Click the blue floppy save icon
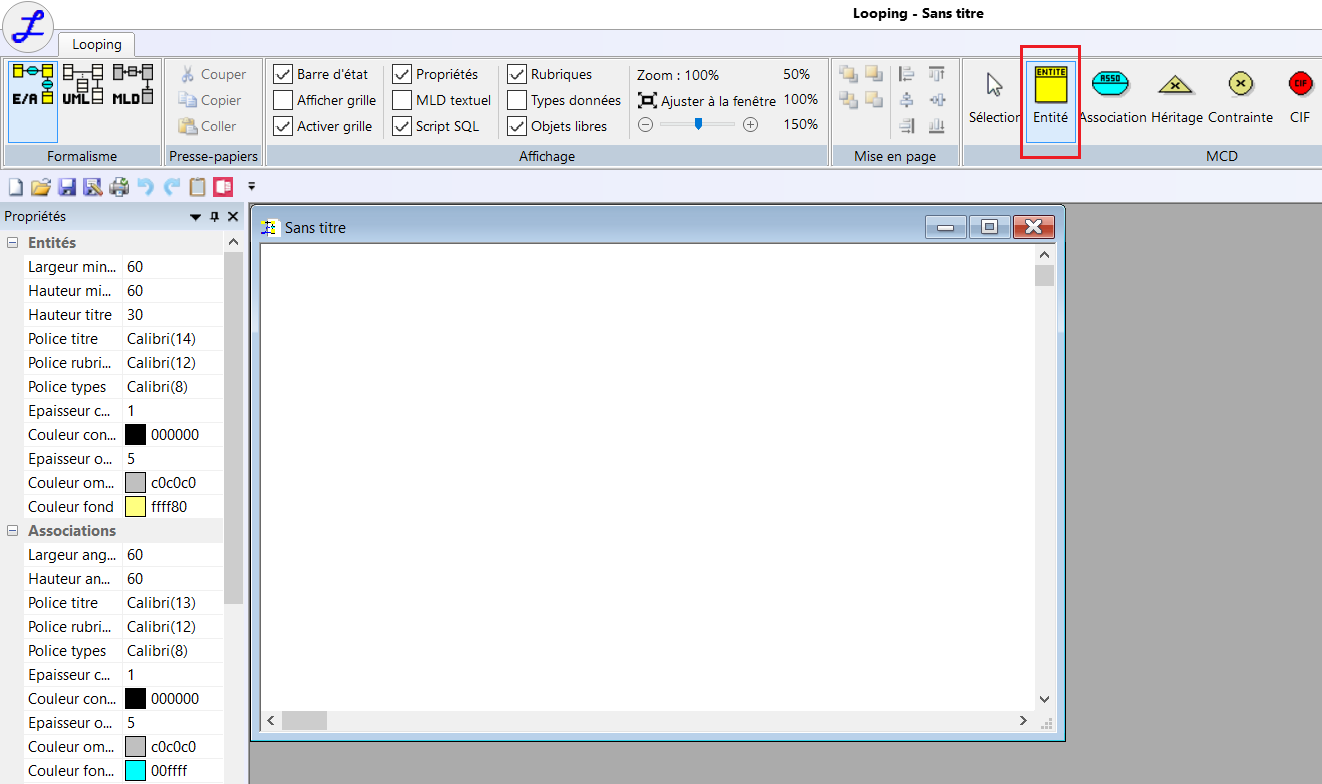This screenshot has height=784, width=1322. pyautogui.click(x=67, y=187)
